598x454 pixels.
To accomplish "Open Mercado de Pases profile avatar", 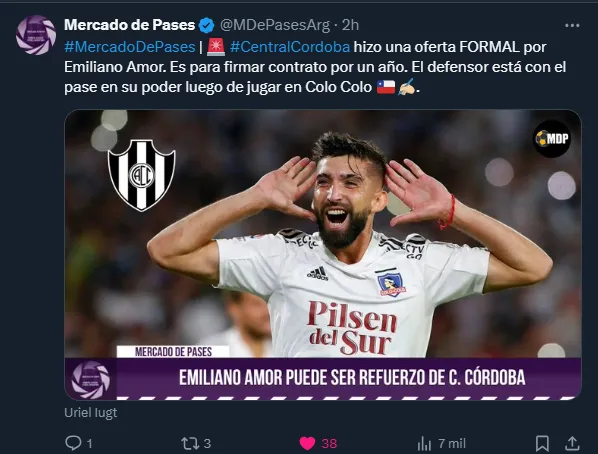I will (36, 35).
